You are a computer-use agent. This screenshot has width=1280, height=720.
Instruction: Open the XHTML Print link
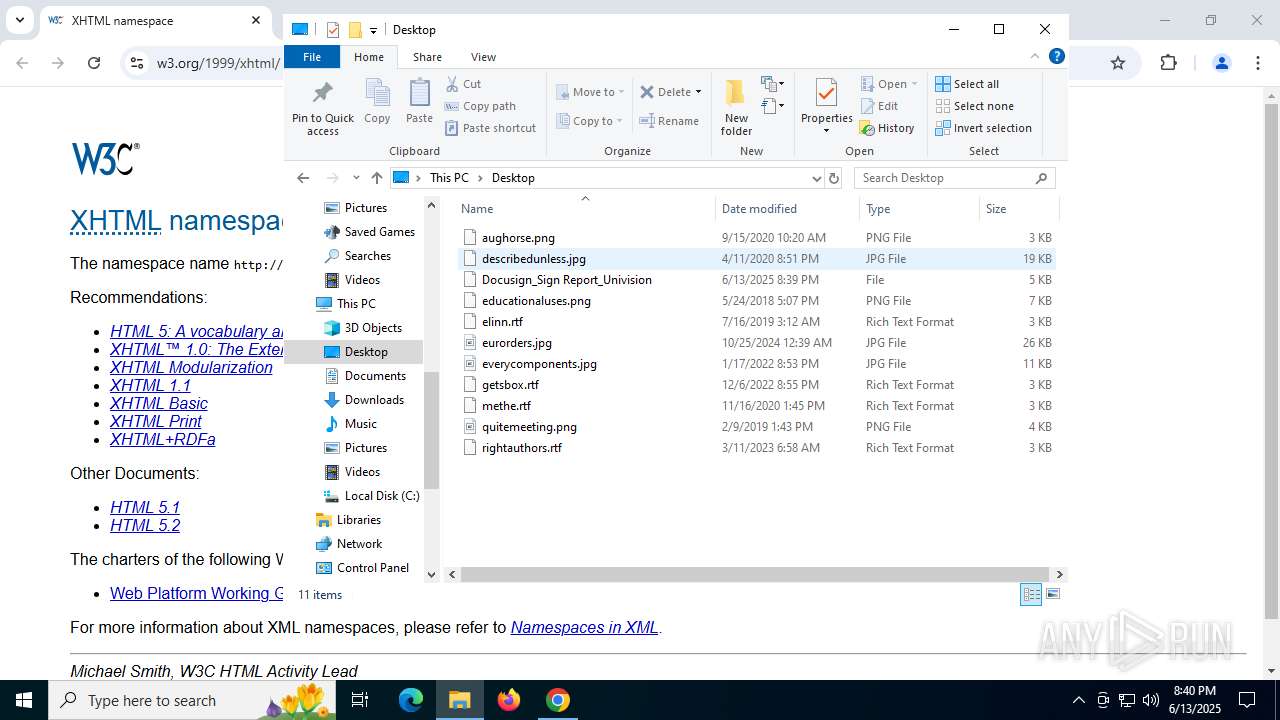tap(156, 421)
